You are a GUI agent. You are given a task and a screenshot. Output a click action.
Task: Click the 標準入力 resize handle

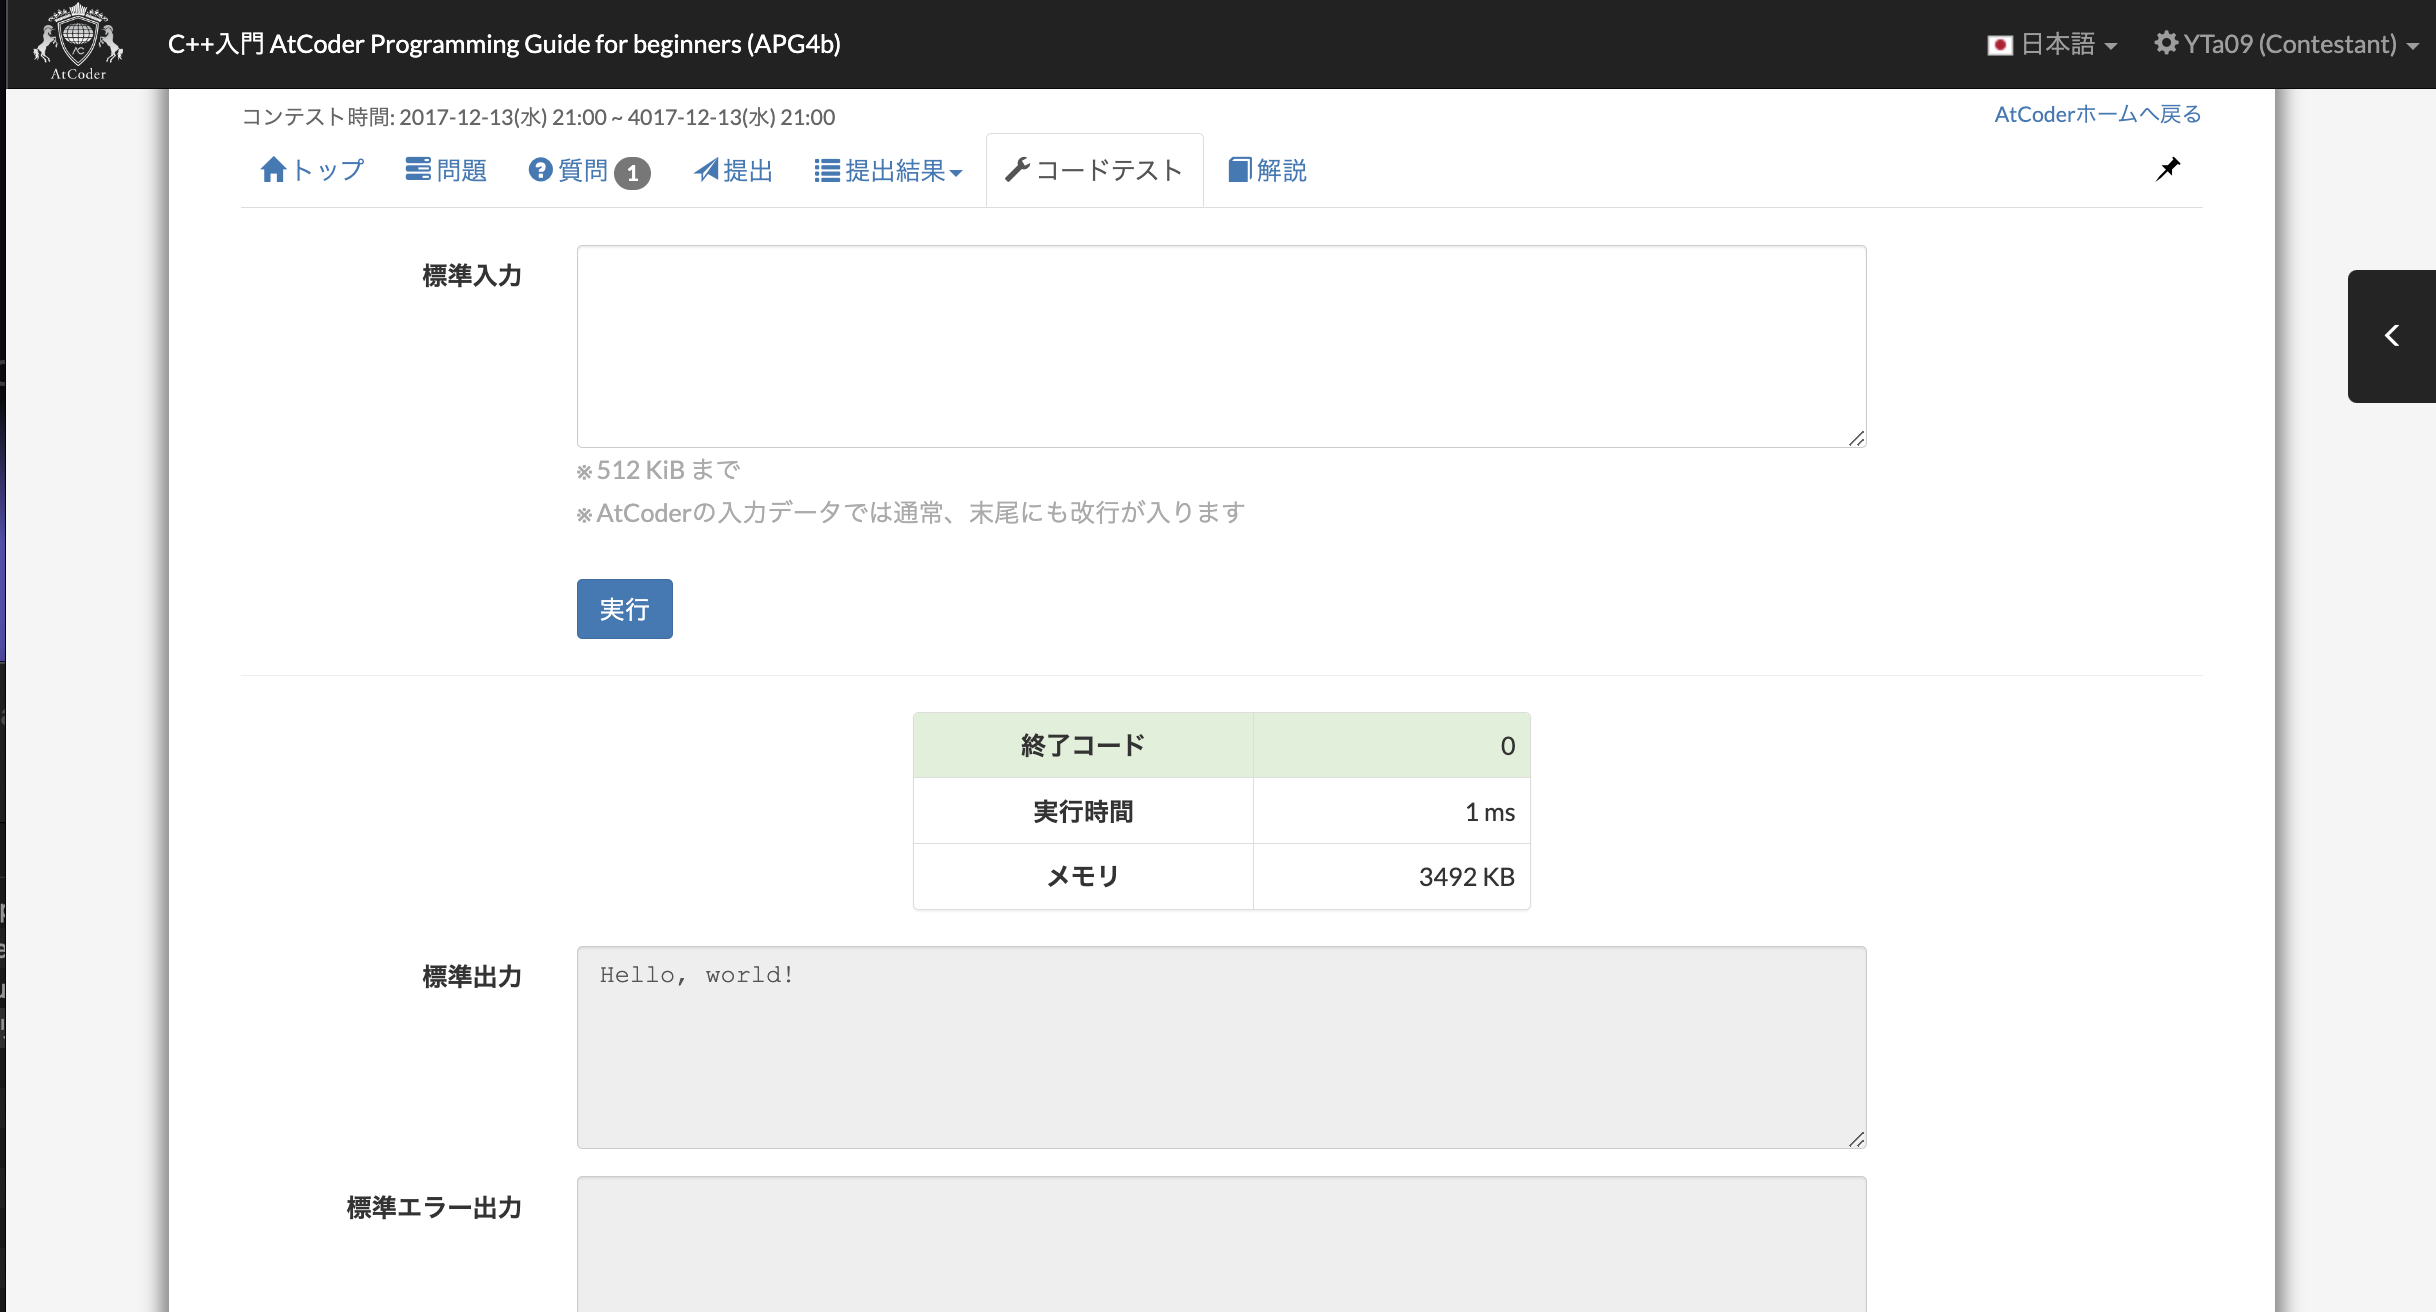pos(1856,438)
